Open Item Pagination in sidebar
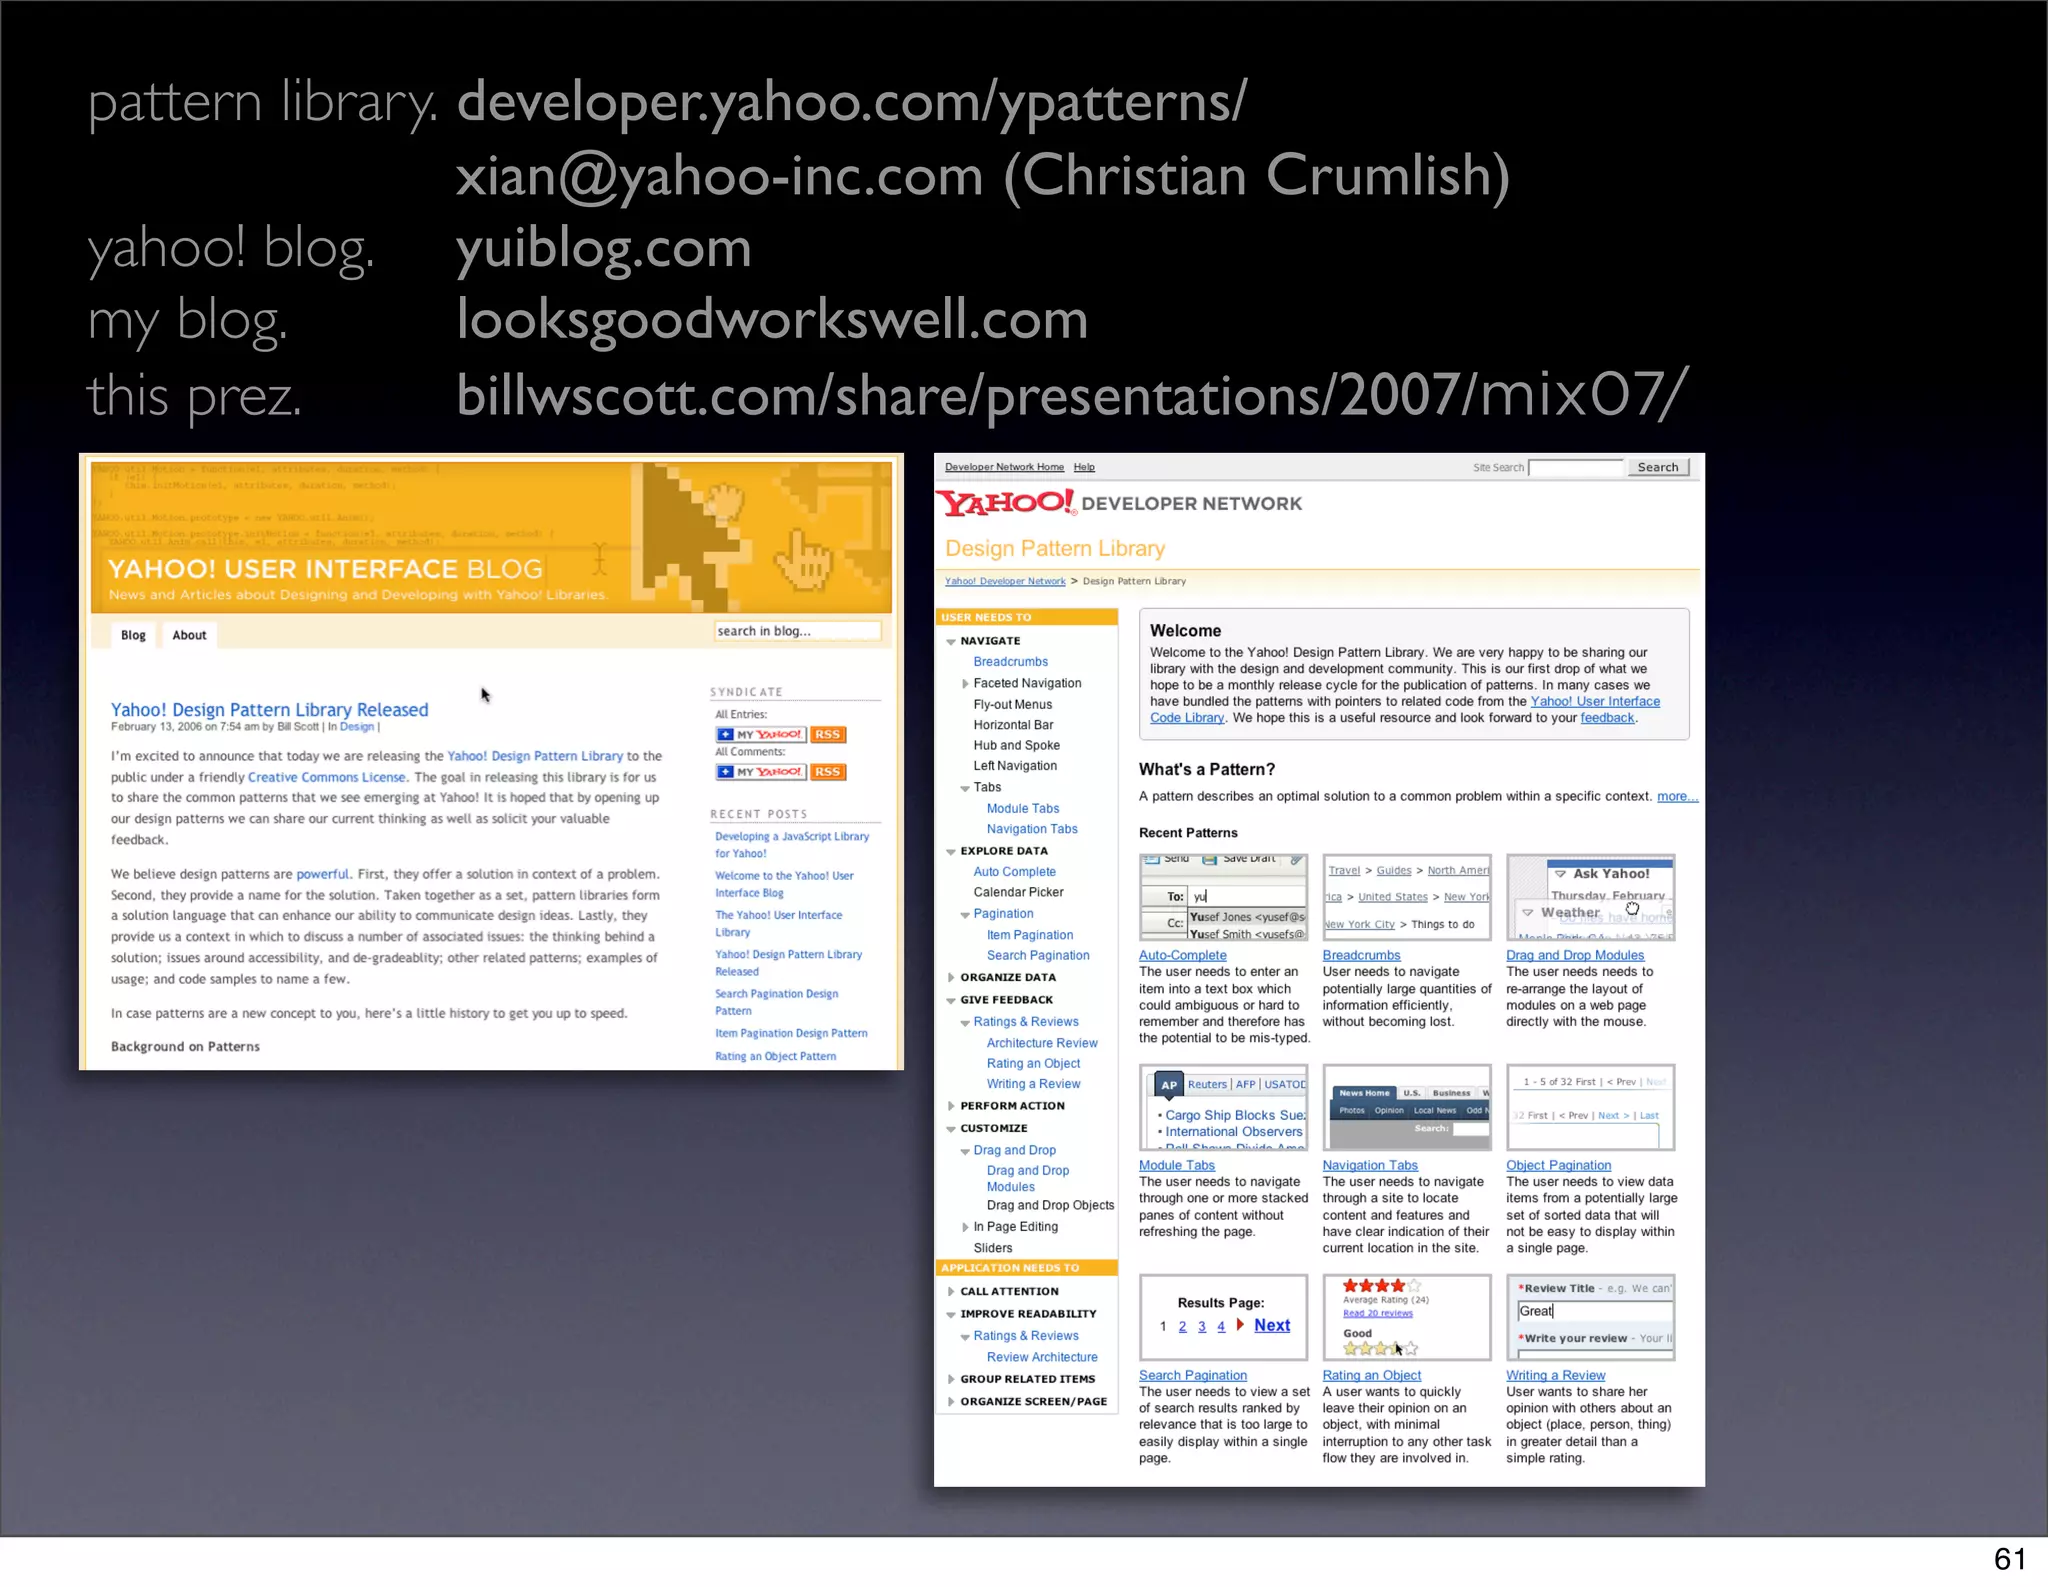Viewport: 2048px width, 1587px height. point(1030,935)
